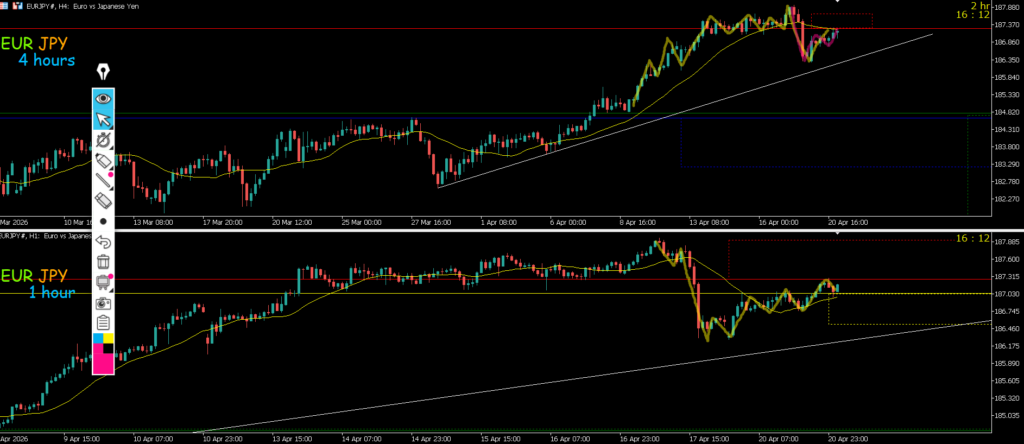This screenshot has width=1024, height=444.
Task: Toggle drawing visibility with the eye icon
Action: point(103,99)
